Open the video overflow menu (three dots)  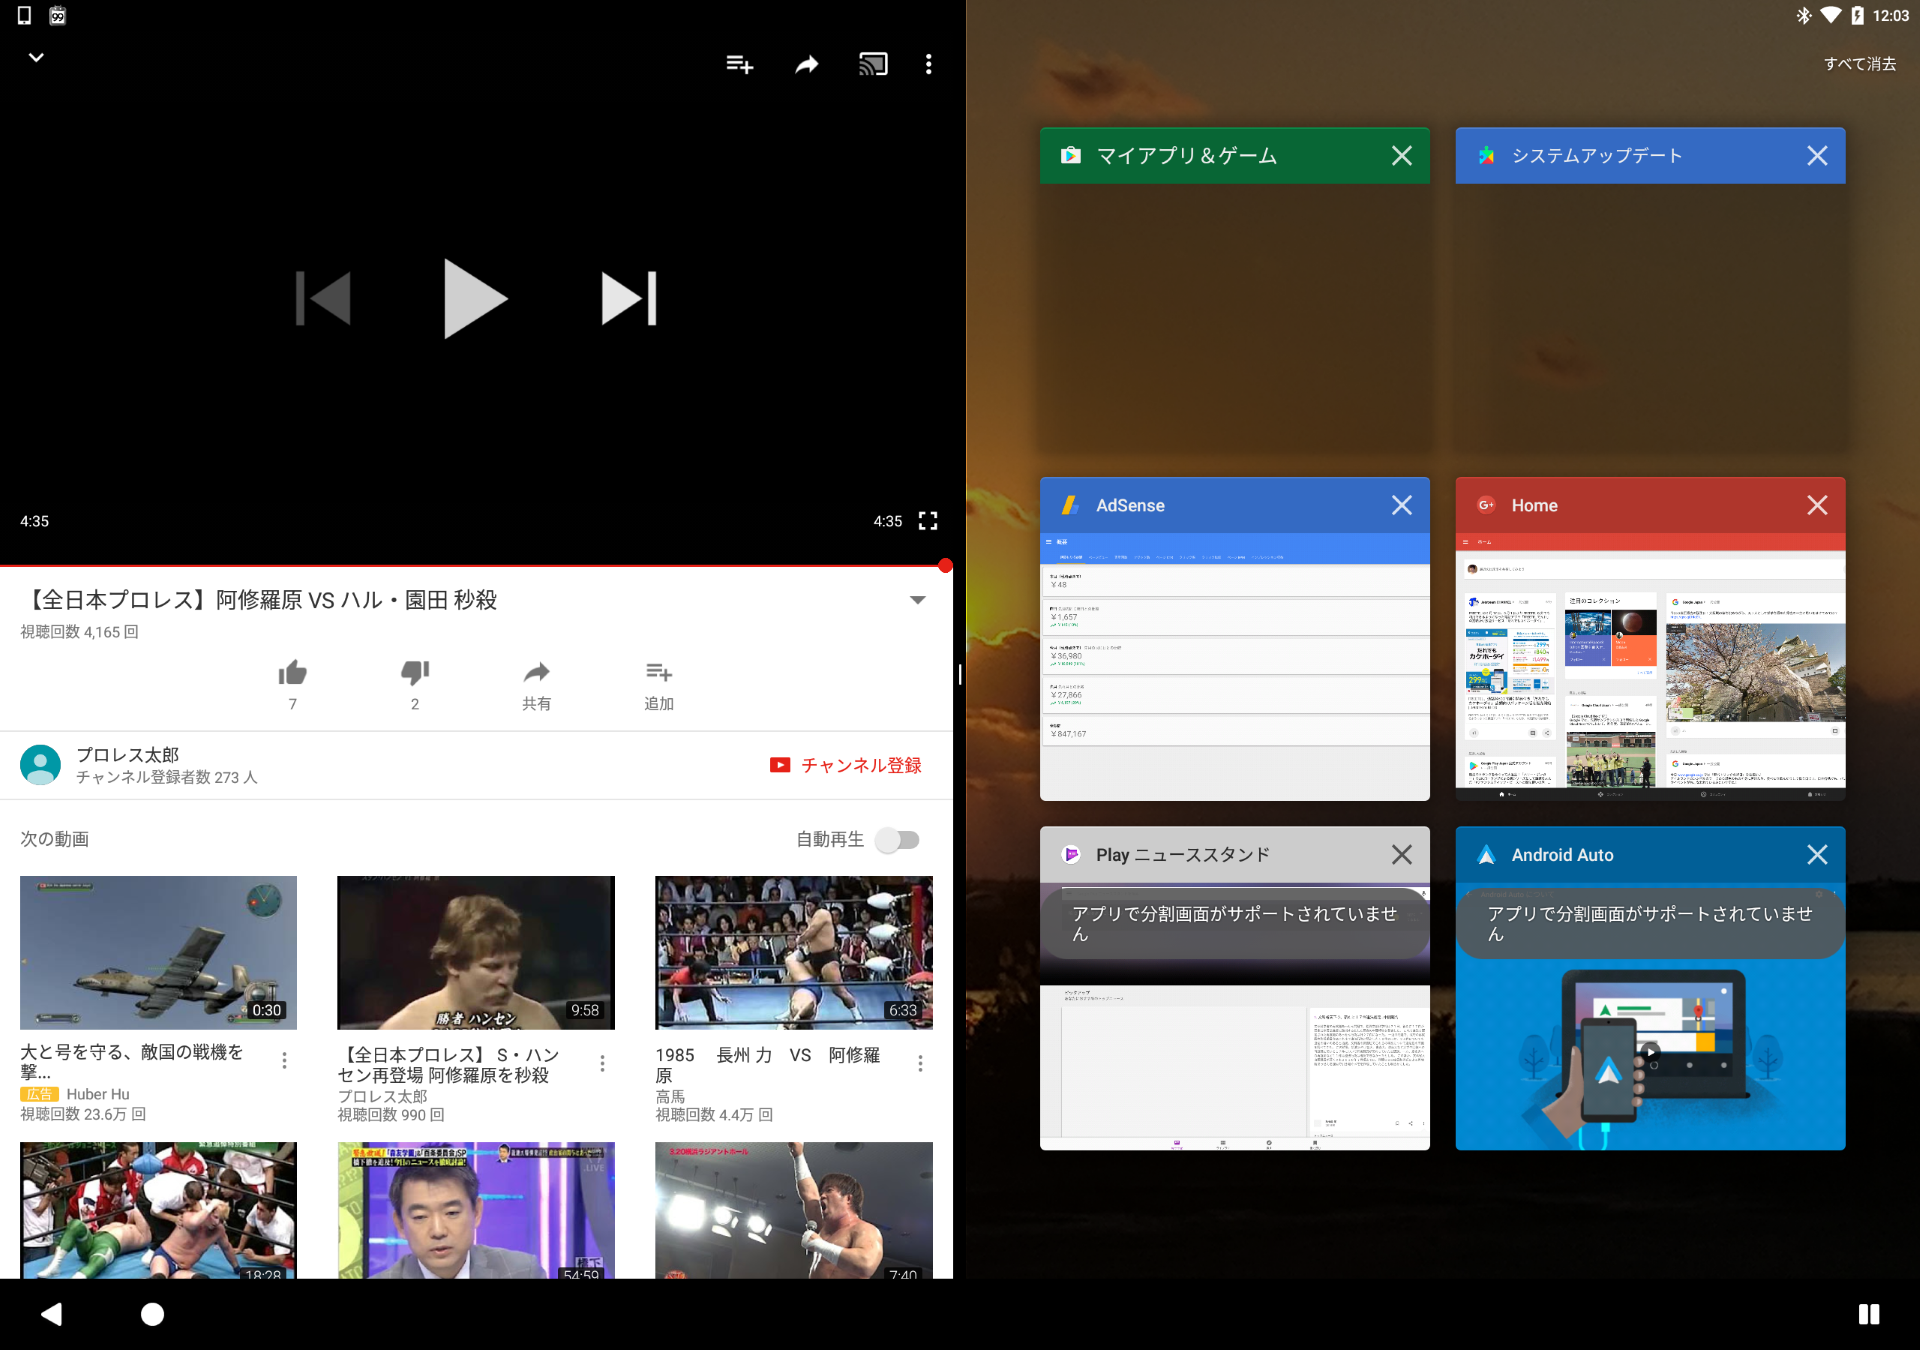coord(929,65)
